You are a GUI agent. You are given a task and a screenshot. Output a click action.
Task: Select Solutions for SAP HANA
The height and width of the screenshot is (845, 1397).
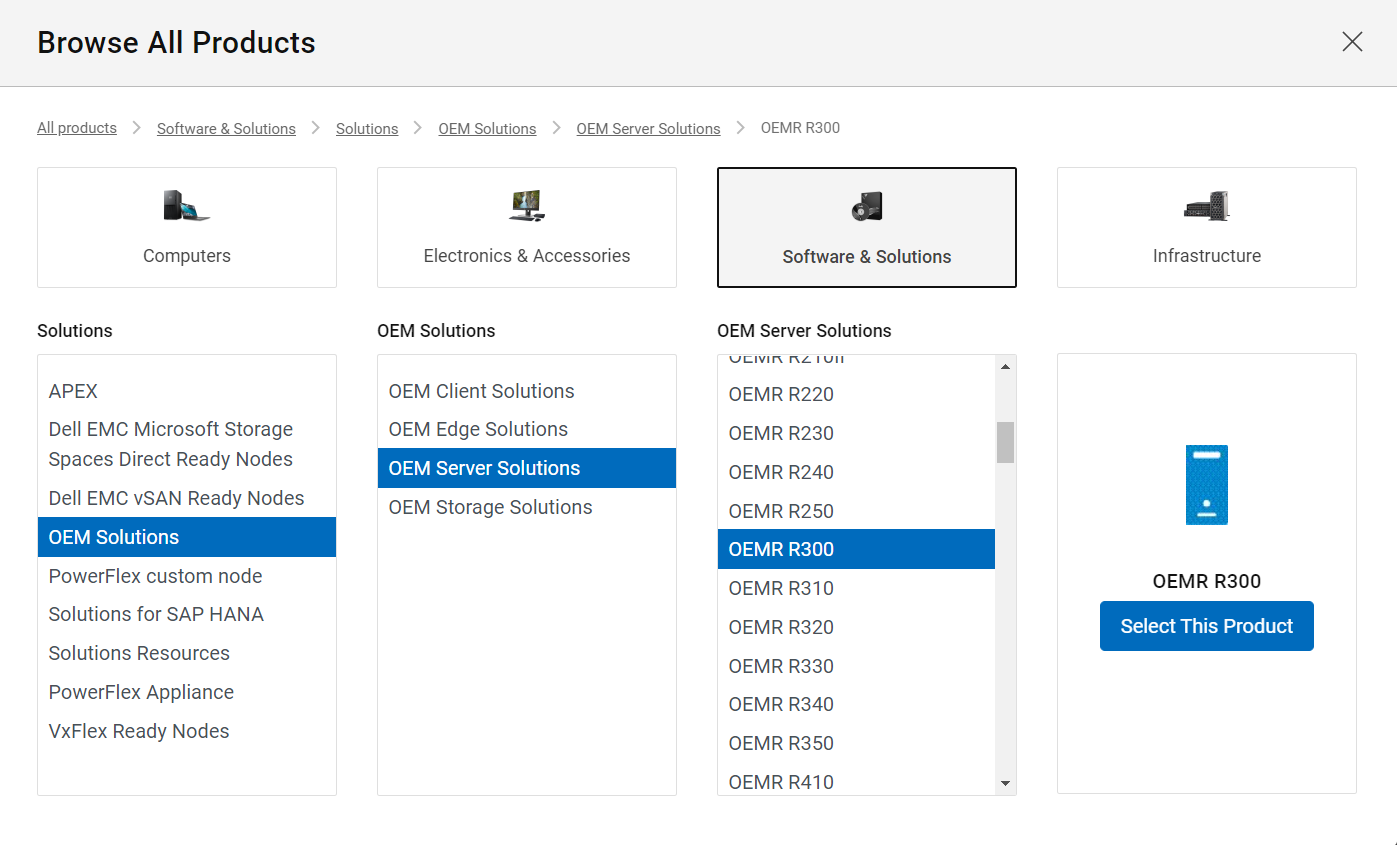[x=156, y=614]
